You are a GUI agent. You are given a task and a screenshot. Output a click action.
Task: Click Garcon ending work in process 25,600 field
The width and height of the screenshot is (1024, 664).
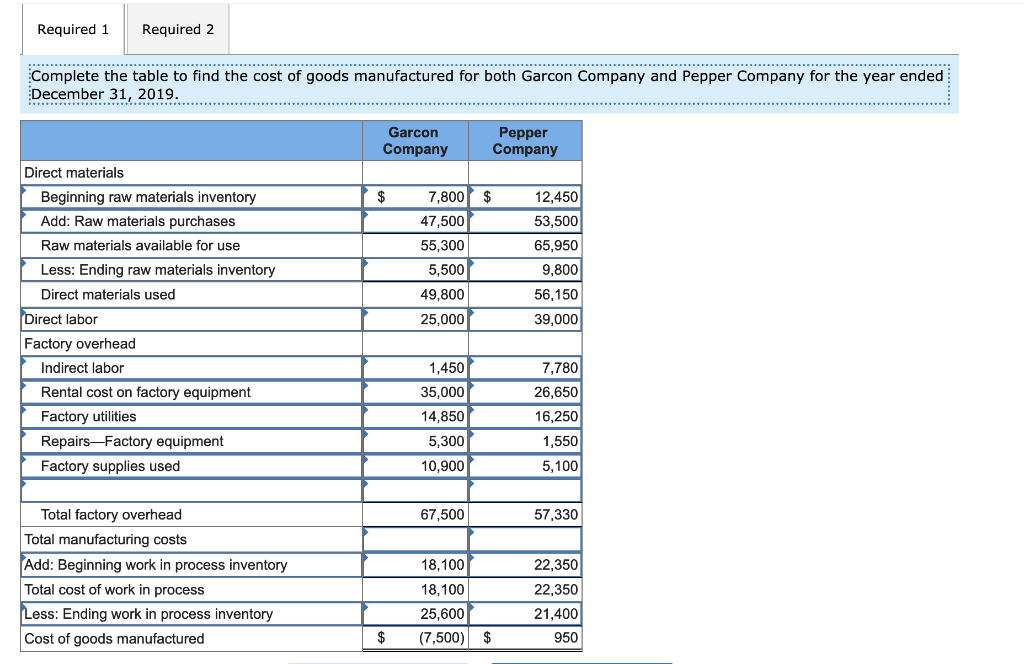coord(415,614)
